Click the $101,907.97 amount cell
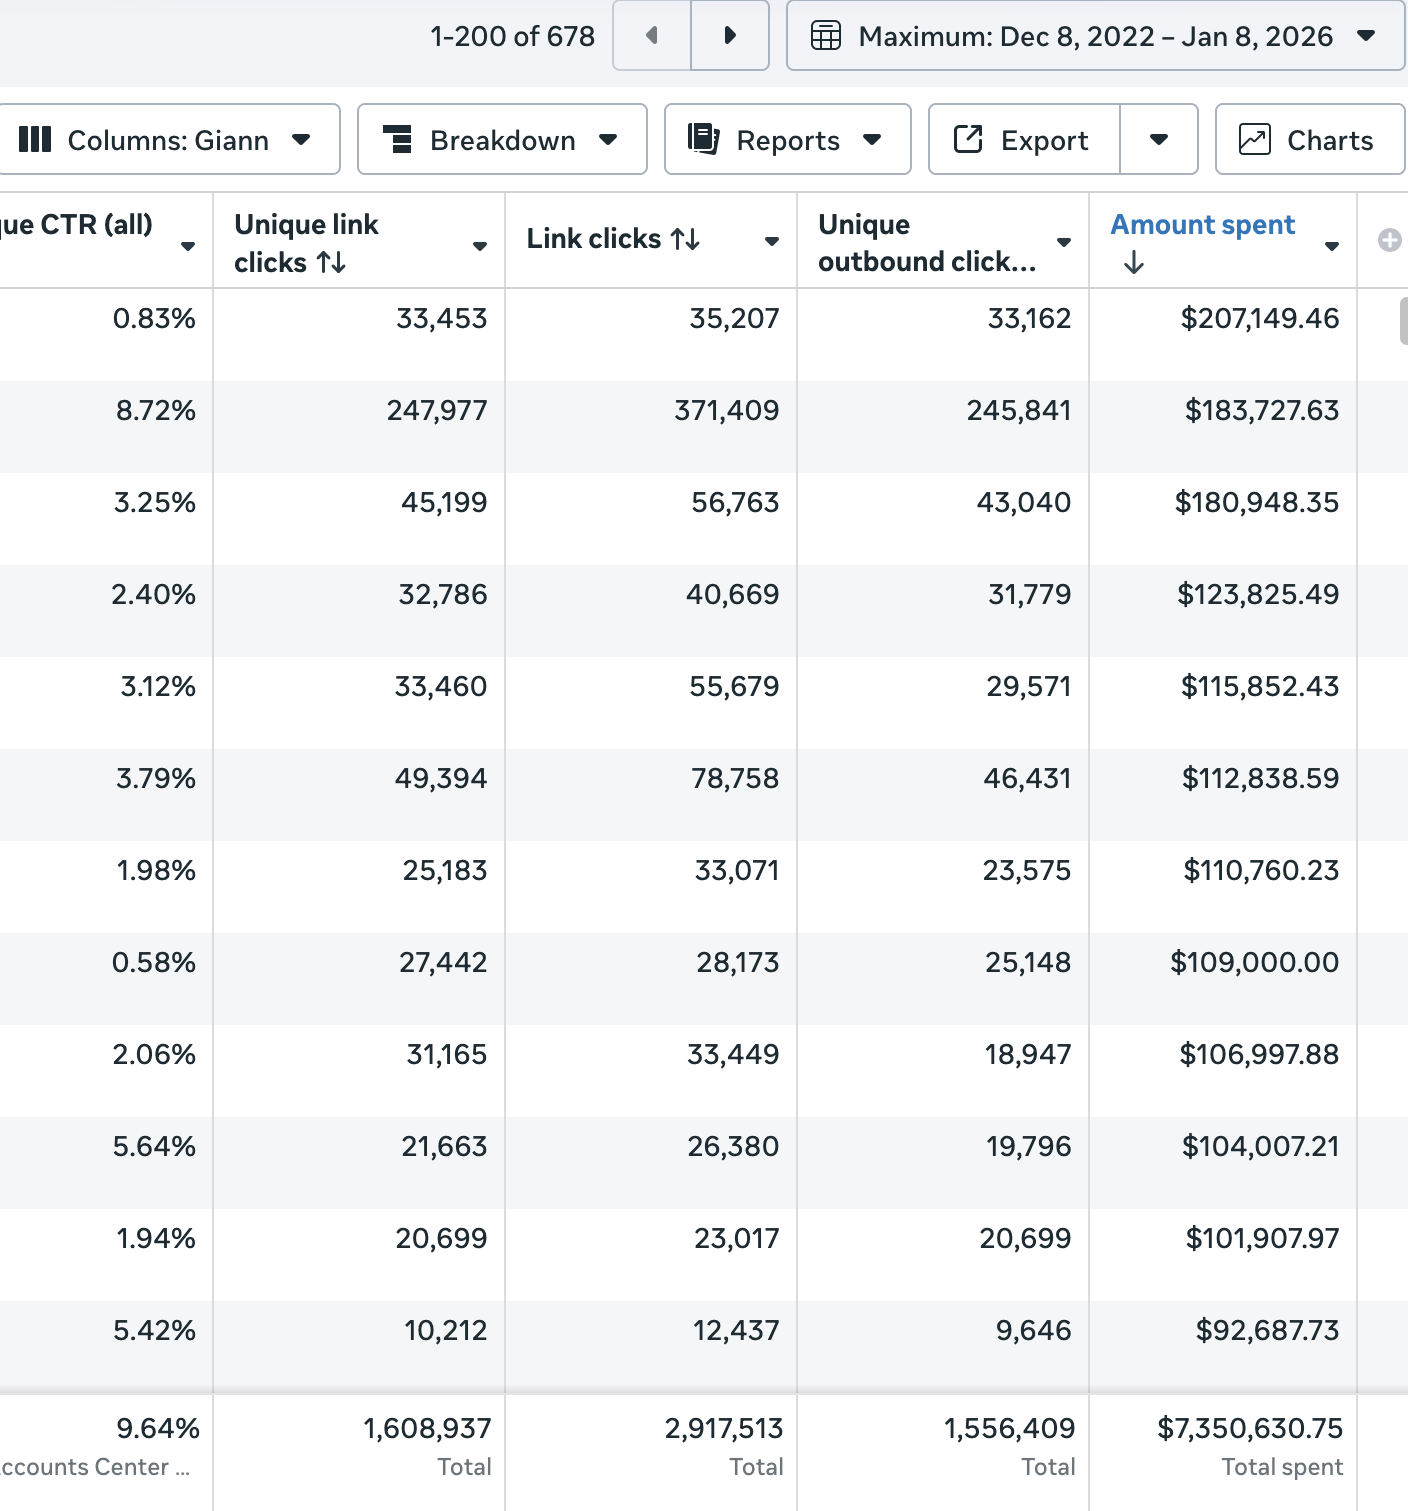Viewport: 1408px width, 1511px height. 1262,1239
